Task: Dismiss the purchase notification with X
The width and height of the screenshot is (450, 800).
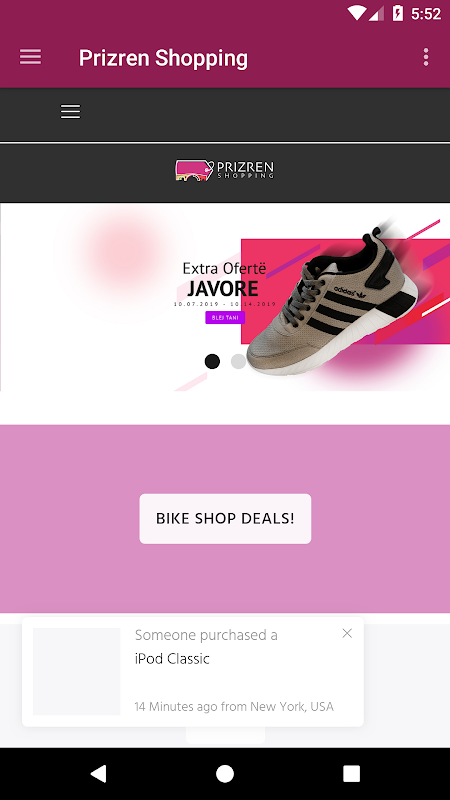Action: pyautogui.click(x=347, y=633)
